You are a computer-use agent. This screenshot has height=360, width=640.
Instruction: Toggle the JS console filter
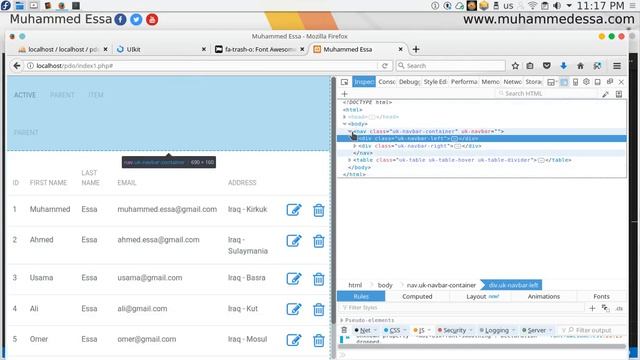(422, 330)
